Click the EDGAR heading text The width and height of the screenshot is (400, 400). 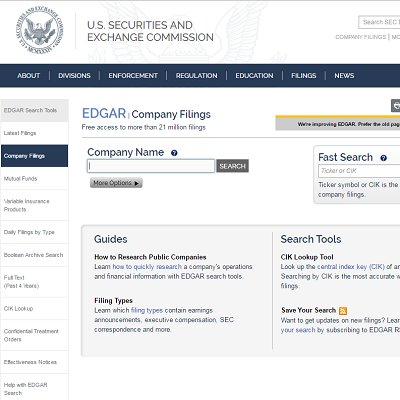(104, 114)
